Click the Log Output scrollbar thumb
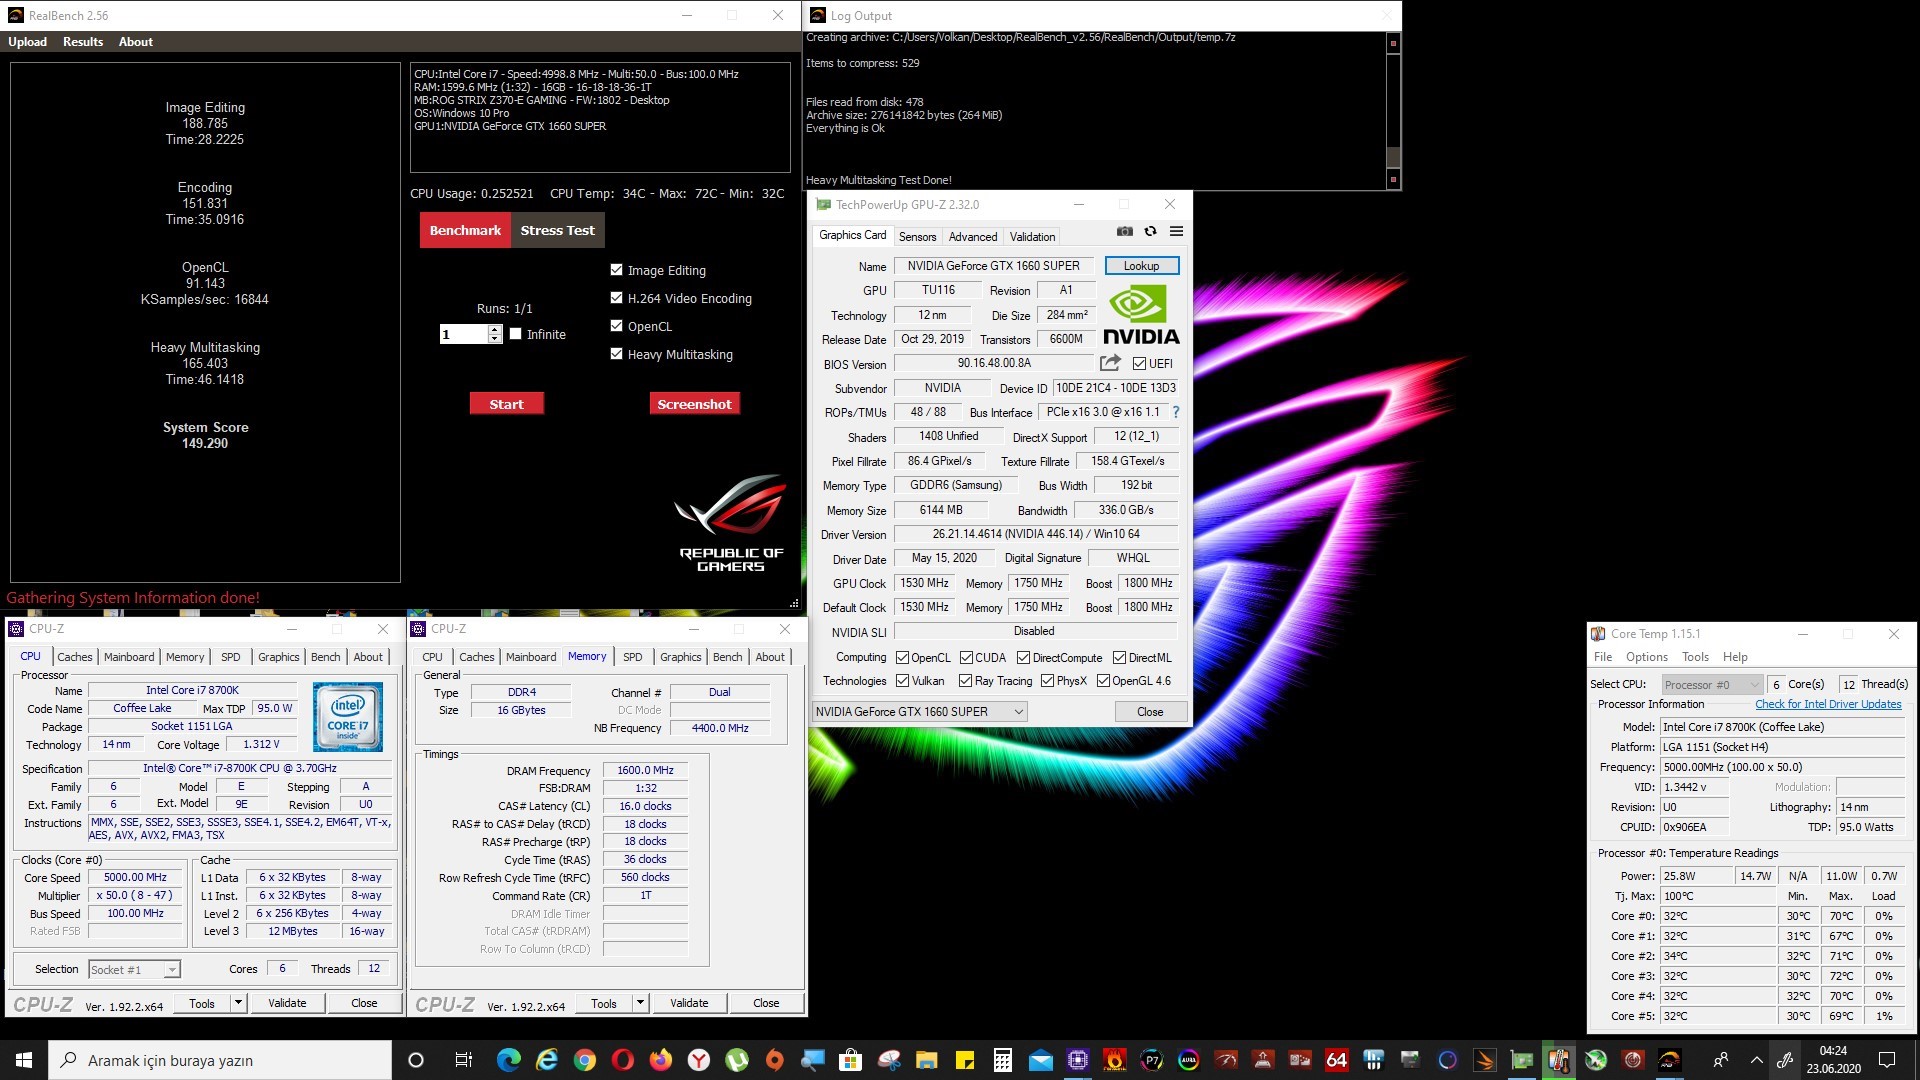Viewport: 1920px width, 1080px height. (x=1393, y=157)
